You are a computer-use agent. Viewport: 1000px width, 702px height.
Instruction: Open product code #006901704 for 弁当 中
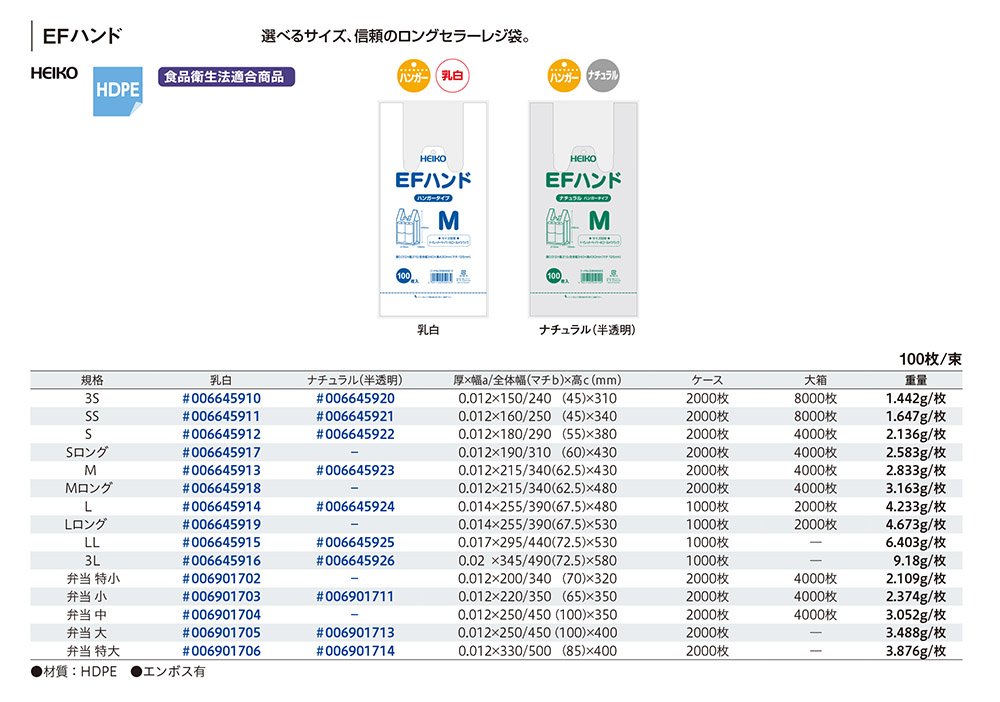221,615
